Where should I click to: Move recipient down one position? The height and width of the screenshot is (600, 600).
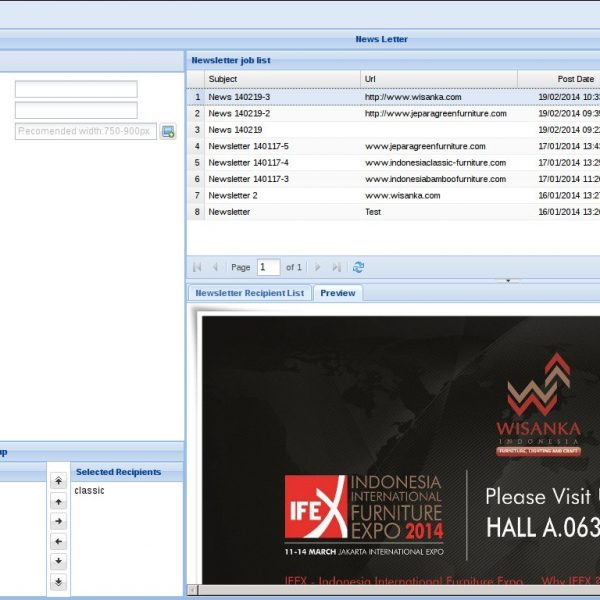click(59, 561)
